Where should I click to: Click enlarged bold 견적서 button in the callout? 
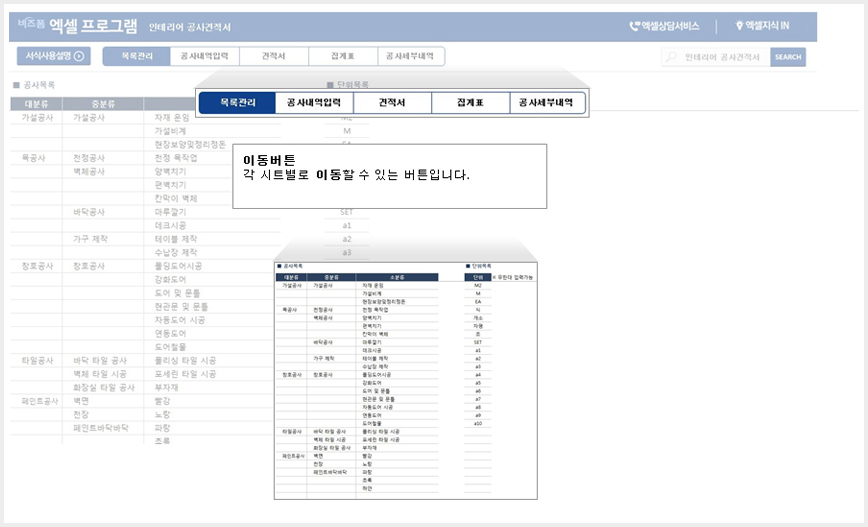pyautogui.click(x=392, y=102)
